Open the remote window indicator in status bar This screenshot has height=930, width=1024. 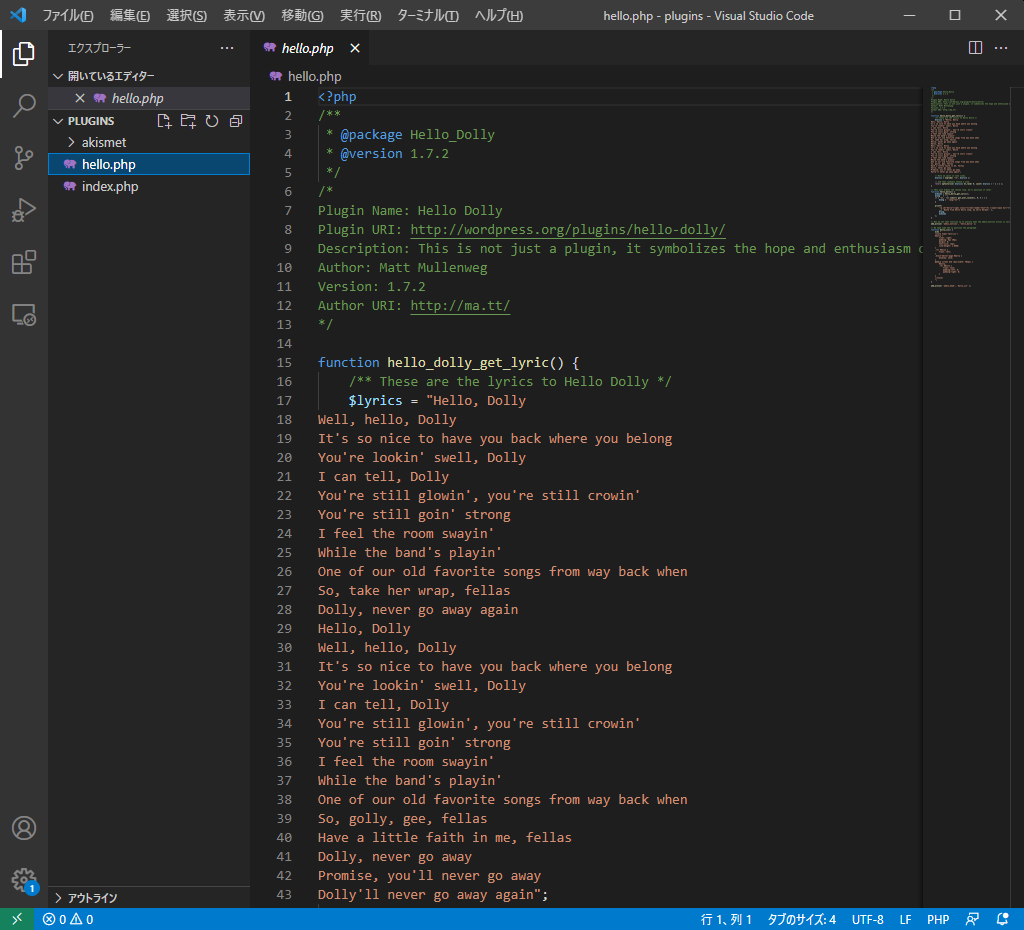[17, 919]
